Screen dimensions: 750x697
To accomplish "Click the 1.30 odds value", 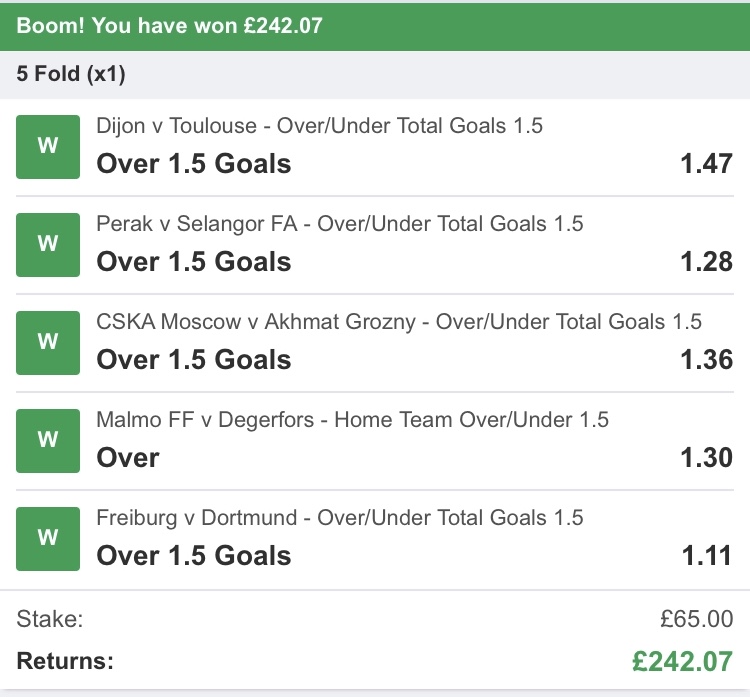I will [x=706, y=457].
